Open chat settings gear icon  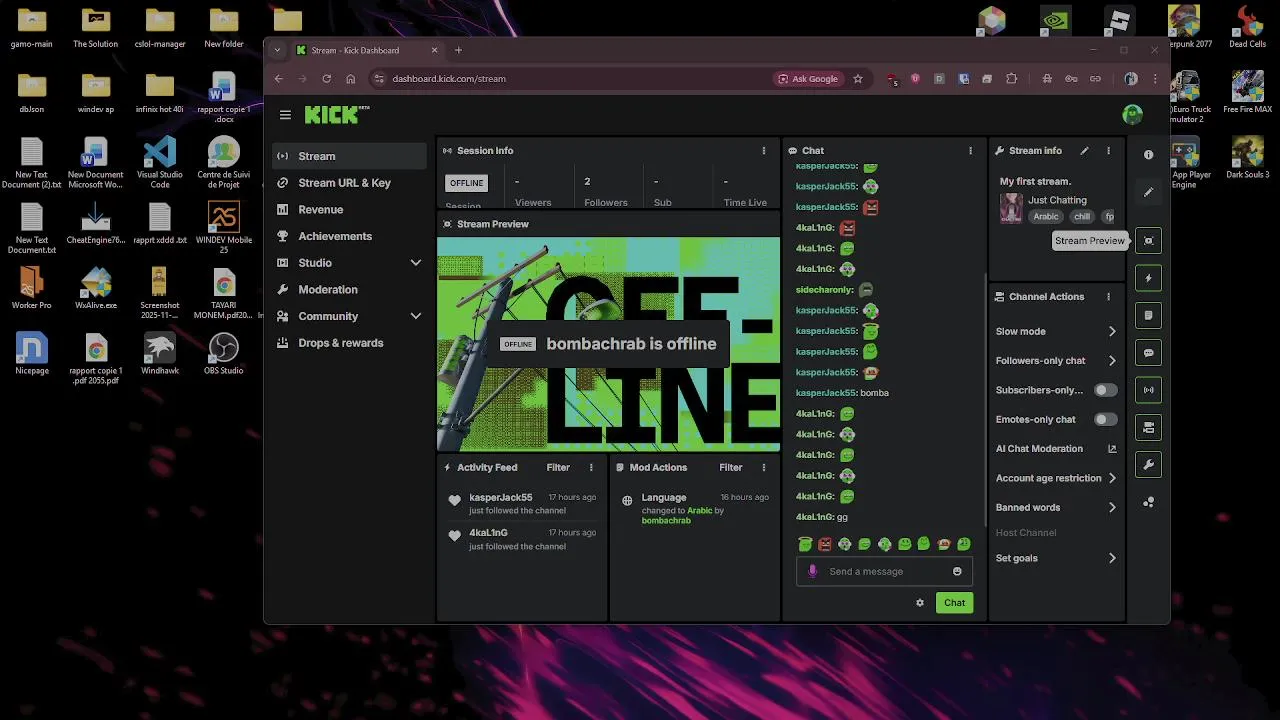pyautogui.click(x=920, y=603)
